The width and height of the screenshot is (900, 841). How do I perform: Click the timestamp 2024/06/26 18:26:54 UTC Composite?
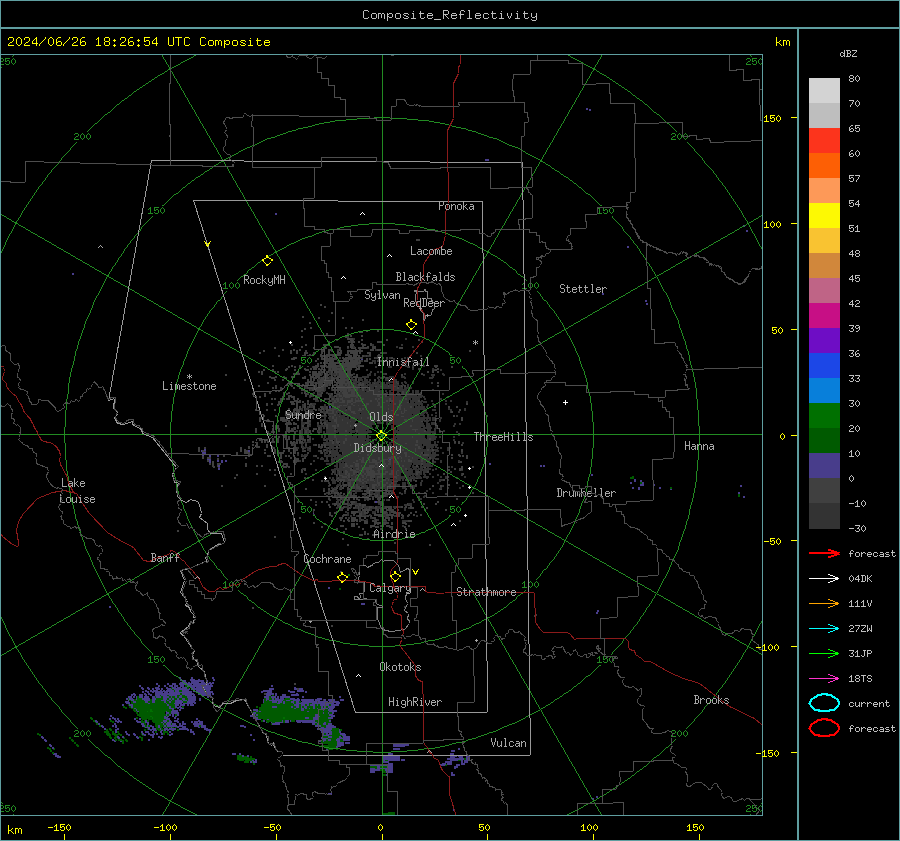pos(138,42)
